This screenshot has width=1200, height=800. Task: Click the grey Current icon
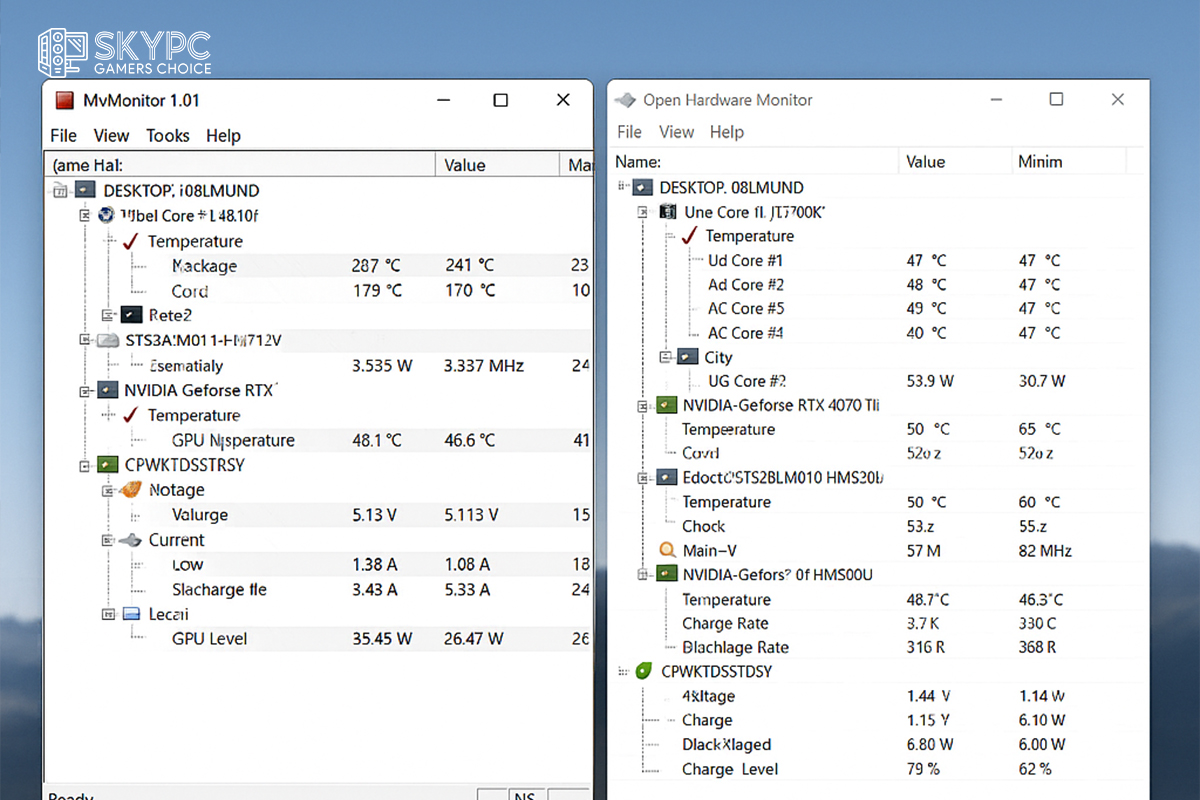coord(131,540)
